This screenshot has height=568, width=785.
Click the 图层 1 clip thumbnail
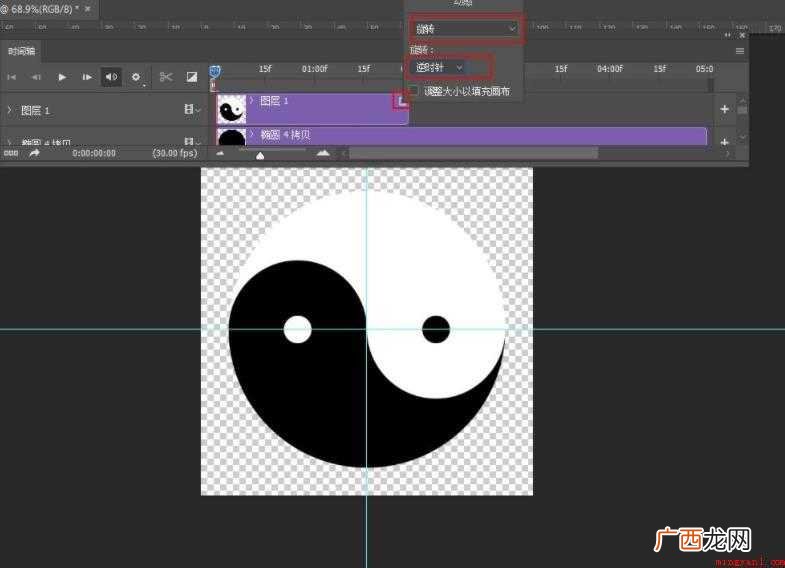pyautogui.click(x=232, y=109)
